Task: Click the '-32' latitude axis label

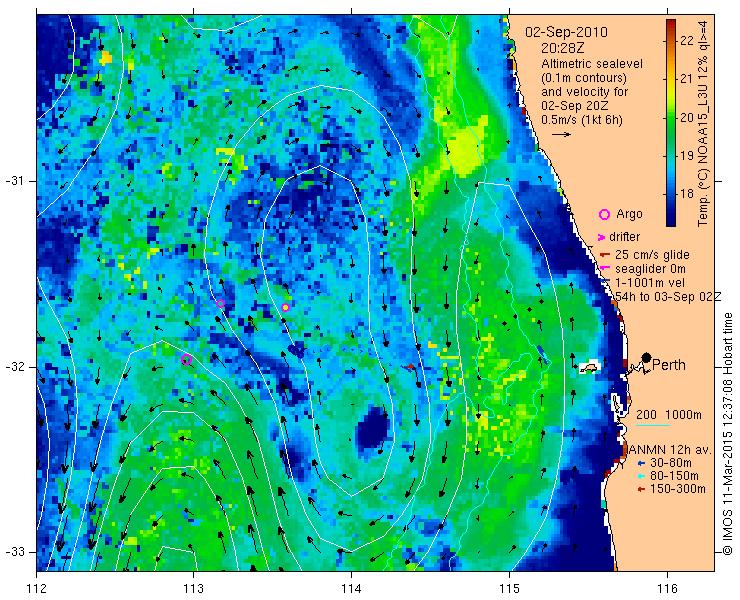Action: (14, 367)
